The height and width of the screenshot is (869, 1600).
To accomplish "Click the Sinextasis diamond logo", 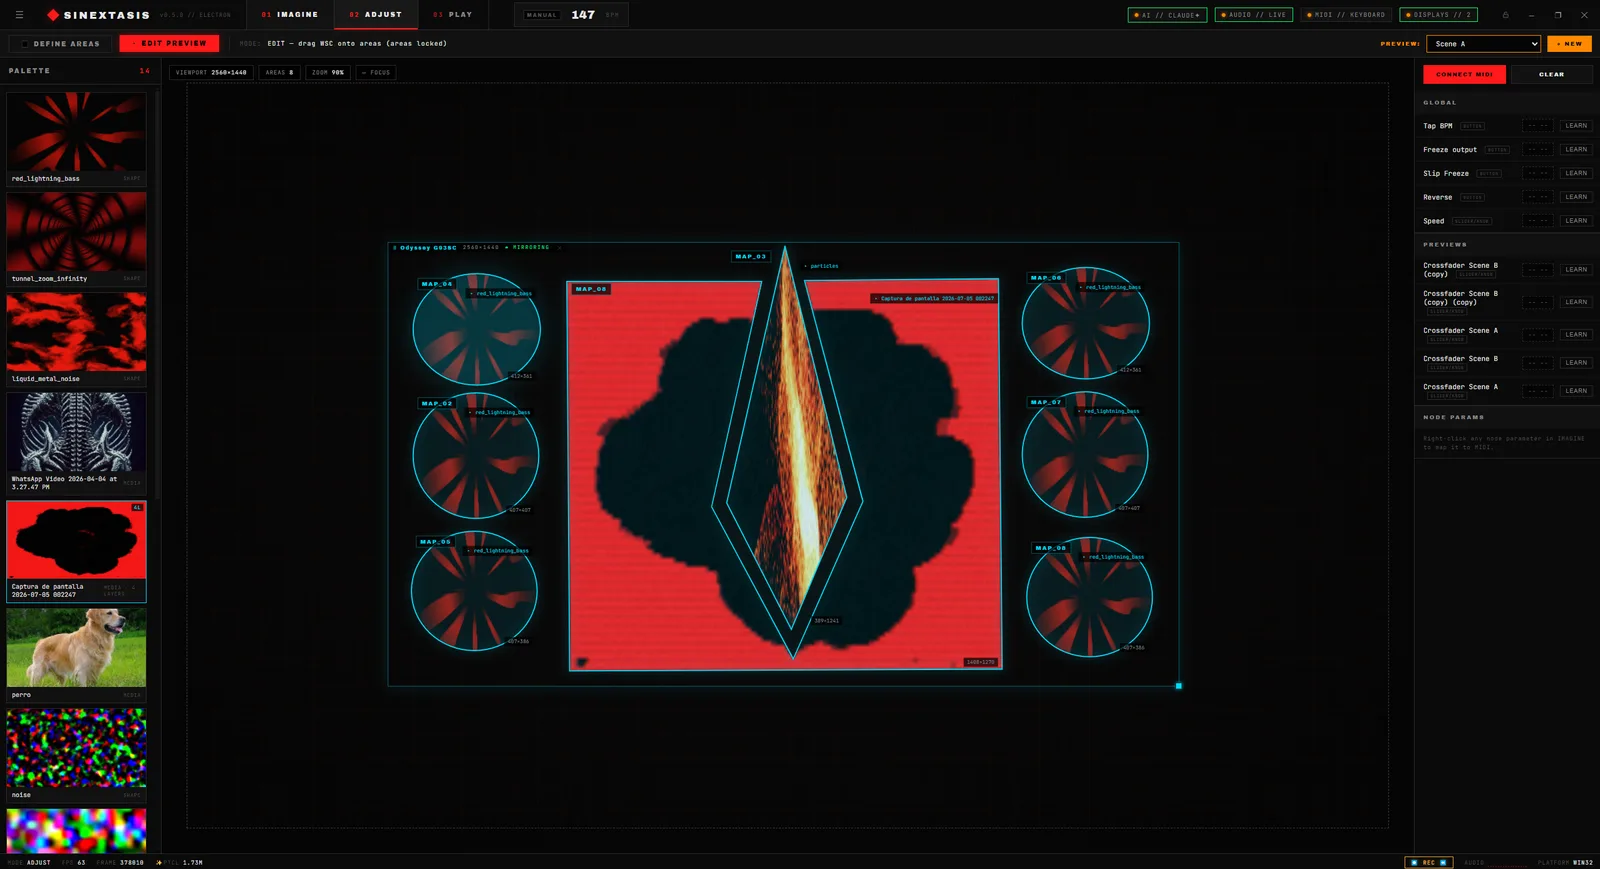I will coord(53,15).
